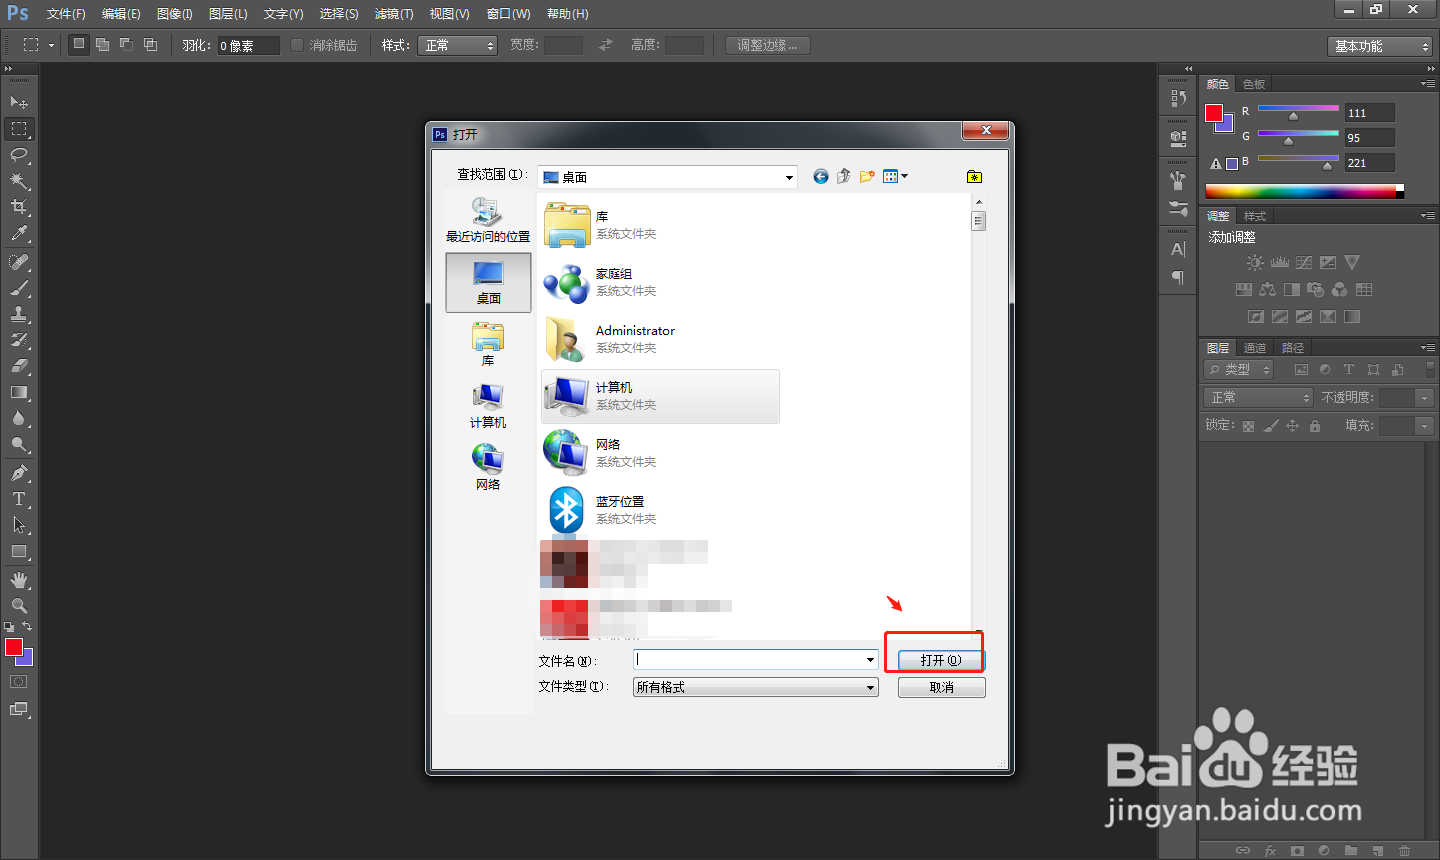This screenshot has width=1440, height=860.
Task: Select Computer in the dialog sidebar
Action: [488, 406]
